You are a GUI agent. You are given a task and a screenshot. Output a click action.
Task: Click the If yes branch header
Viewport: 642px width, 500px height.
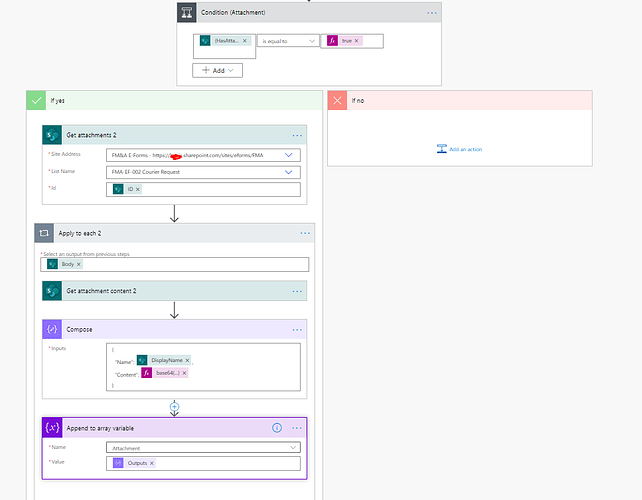click(x=174, y=100)
